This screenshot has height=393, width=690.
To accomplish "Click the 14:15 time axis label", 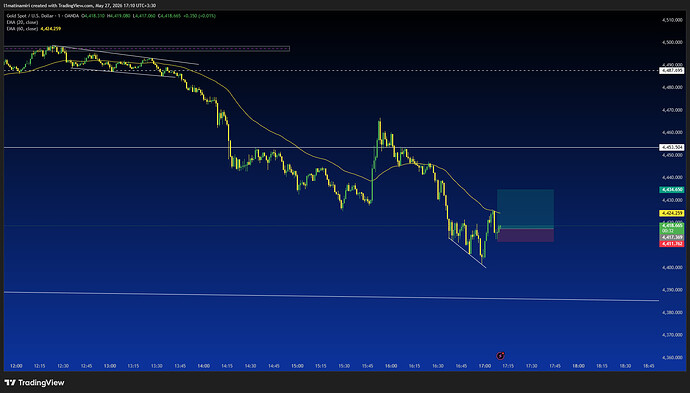I will [227, 366].
